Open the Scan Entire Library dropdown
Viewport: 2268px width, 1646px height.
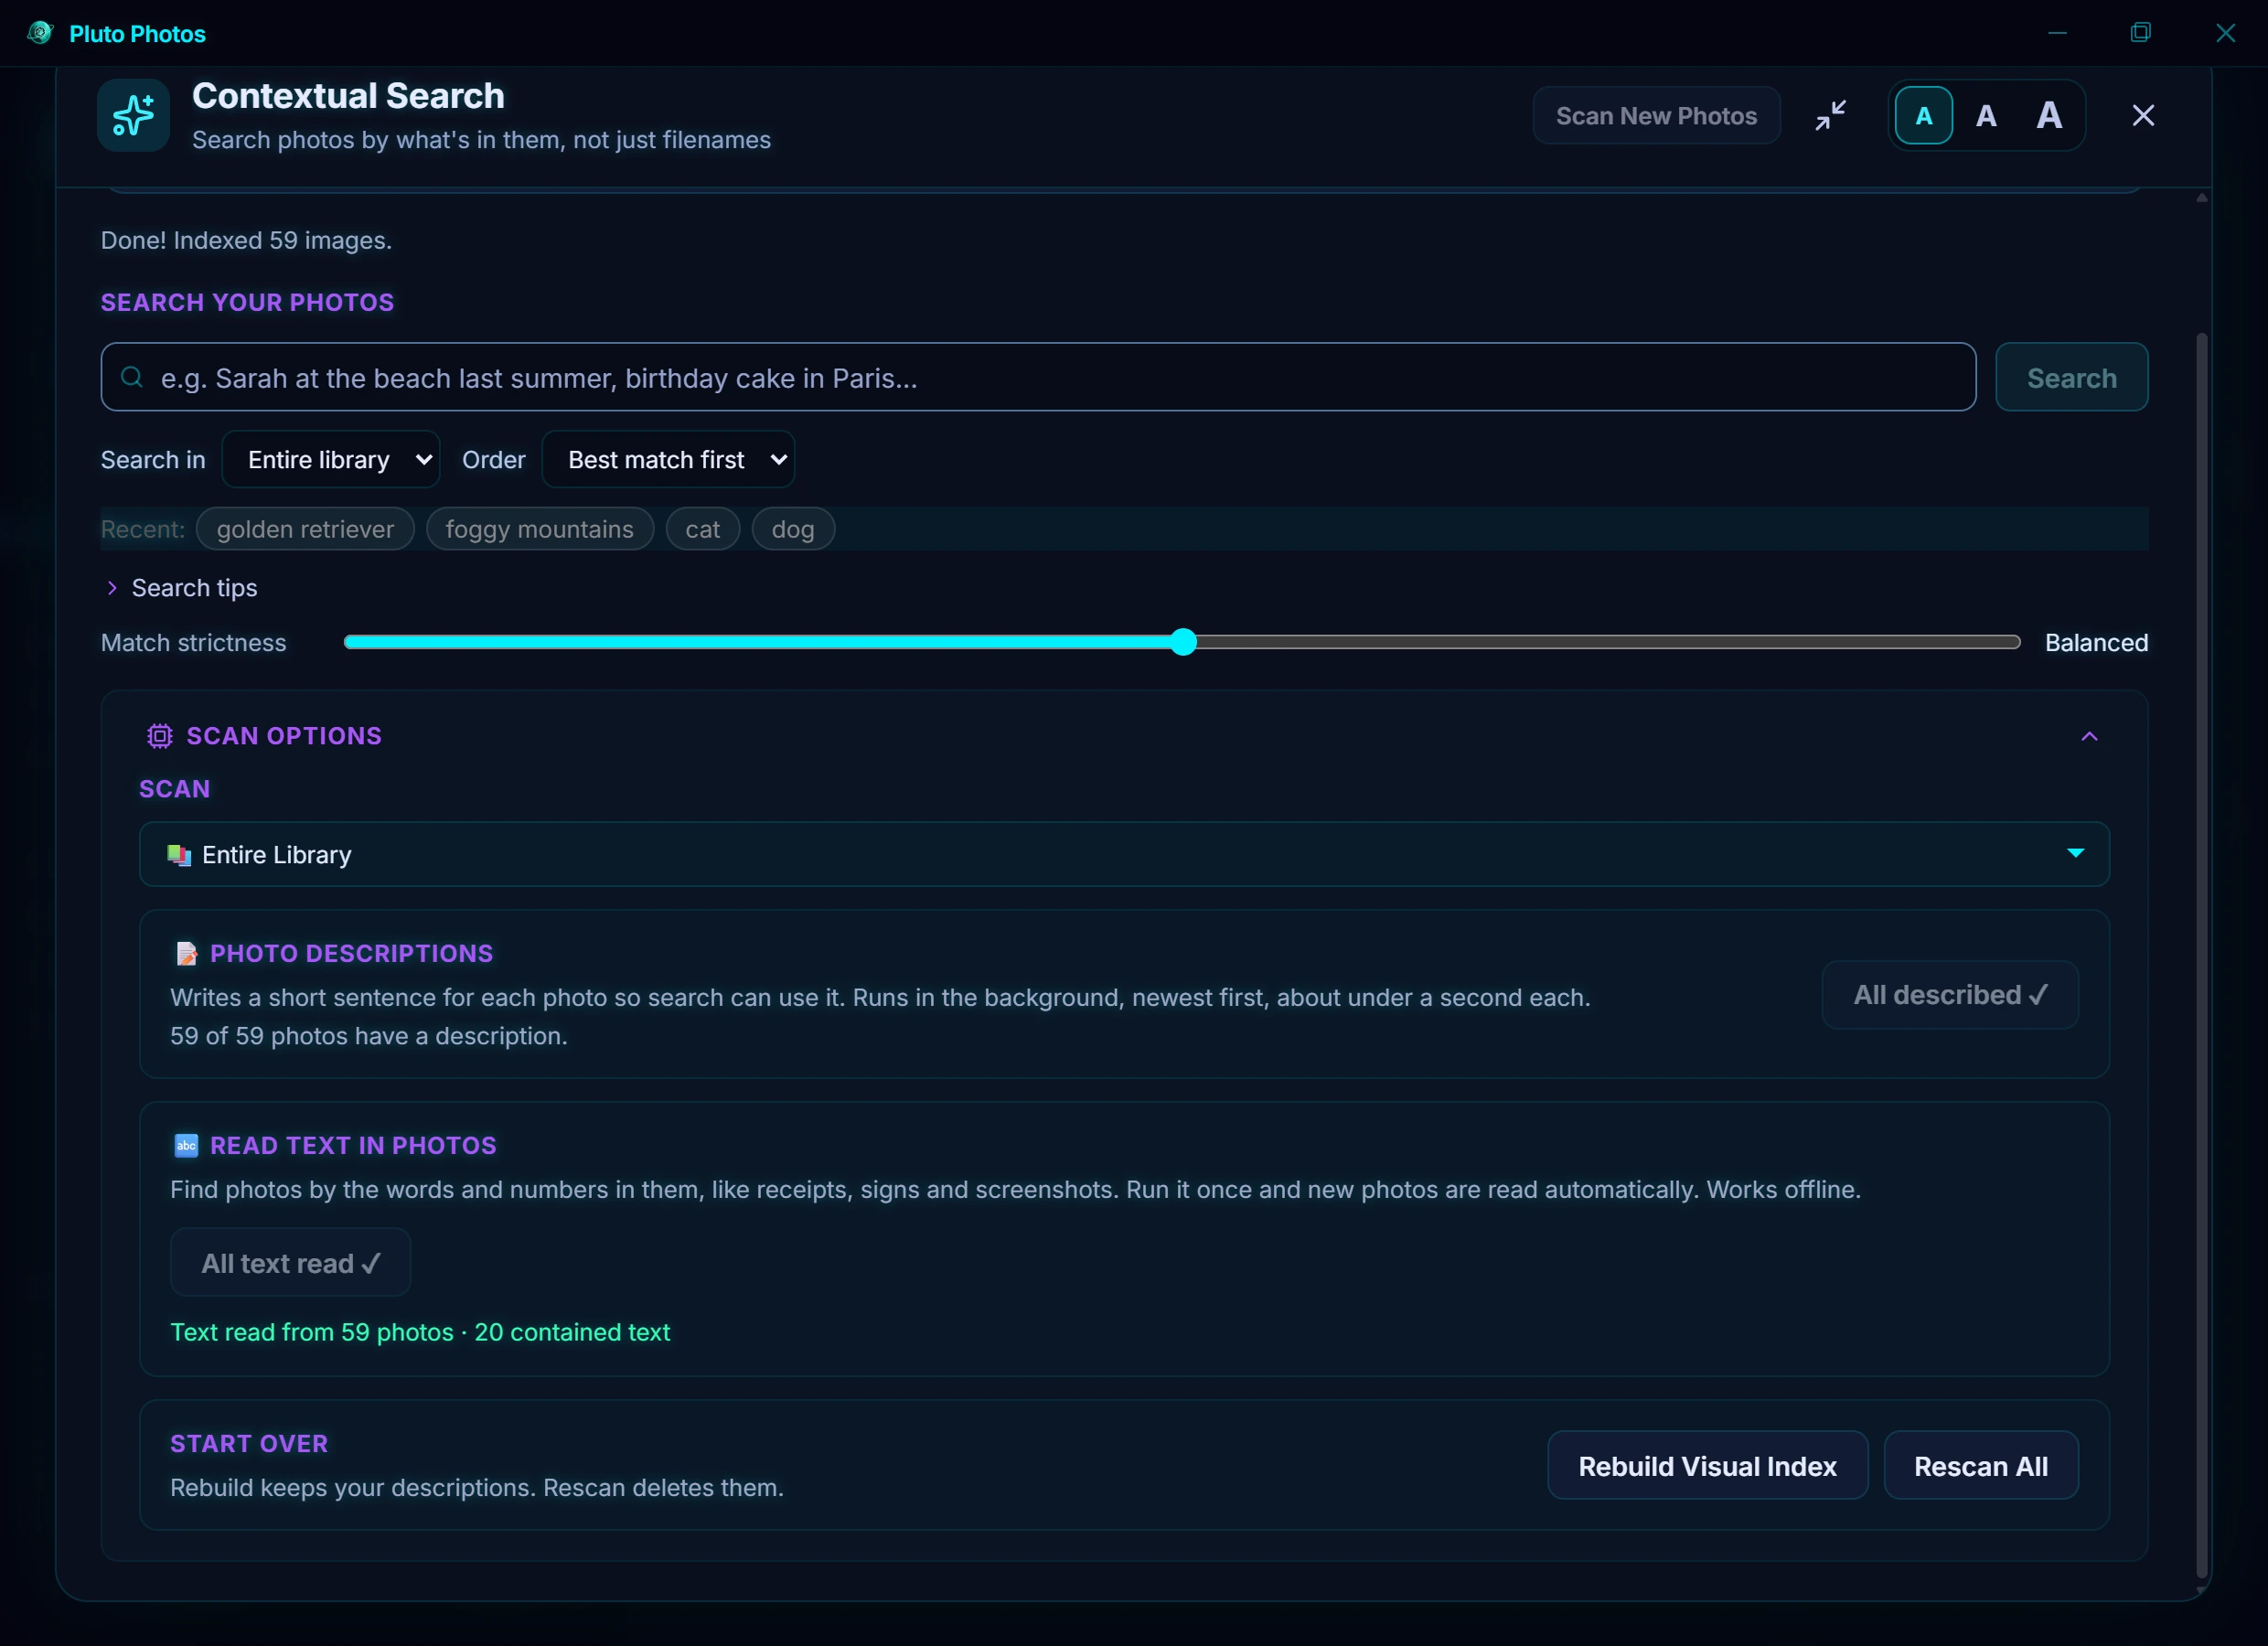1124,854
